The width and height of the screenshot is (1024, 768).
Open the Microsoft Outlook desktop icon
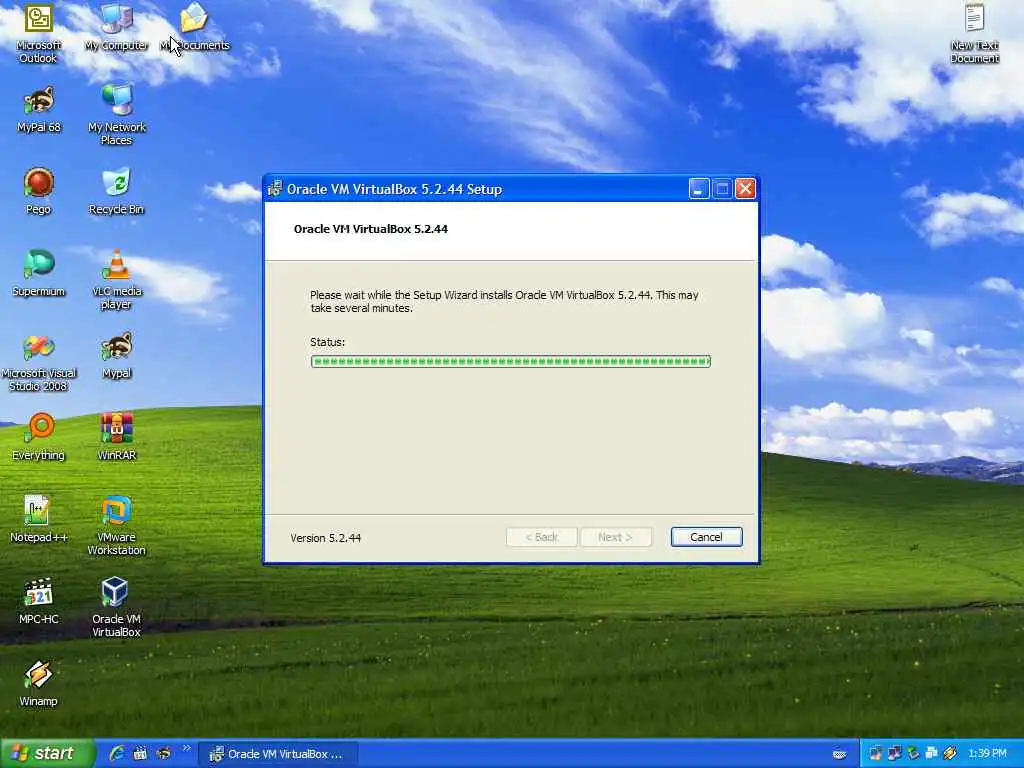pyautogui.click(x=39, y=33)
